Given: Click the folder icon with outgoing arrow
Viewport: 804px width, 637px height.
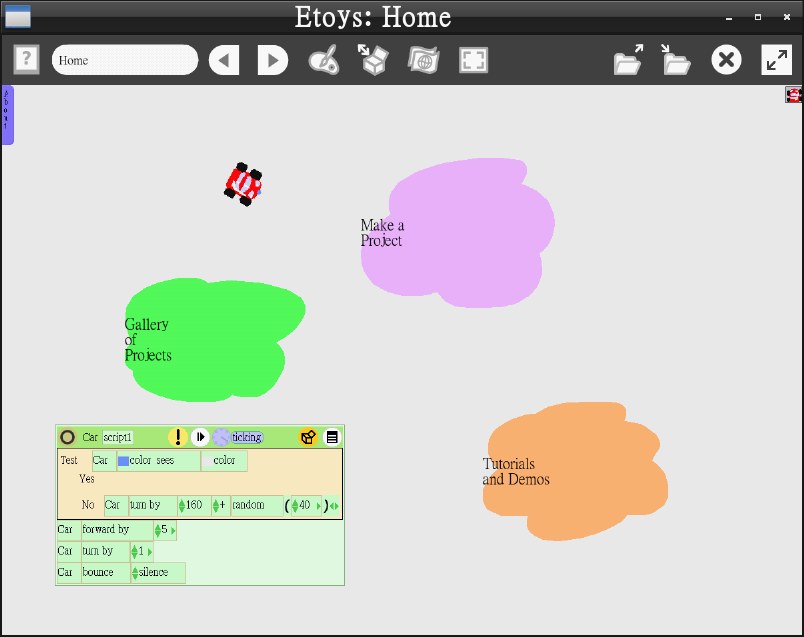Looking at the screenshot, I should coord(629,60).
